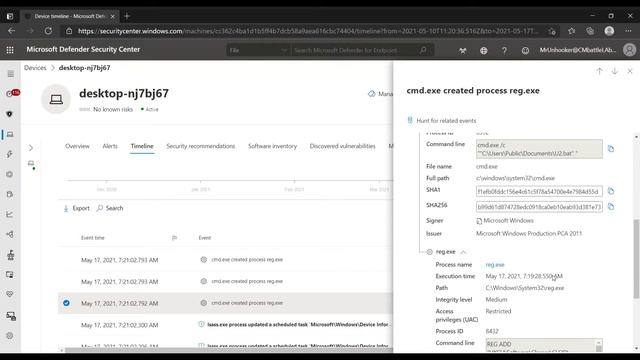Screen dimensions: 640x360
Task: Toggle the selected 7:21:02.792 AM row checkmark
Action: [66, 303]
